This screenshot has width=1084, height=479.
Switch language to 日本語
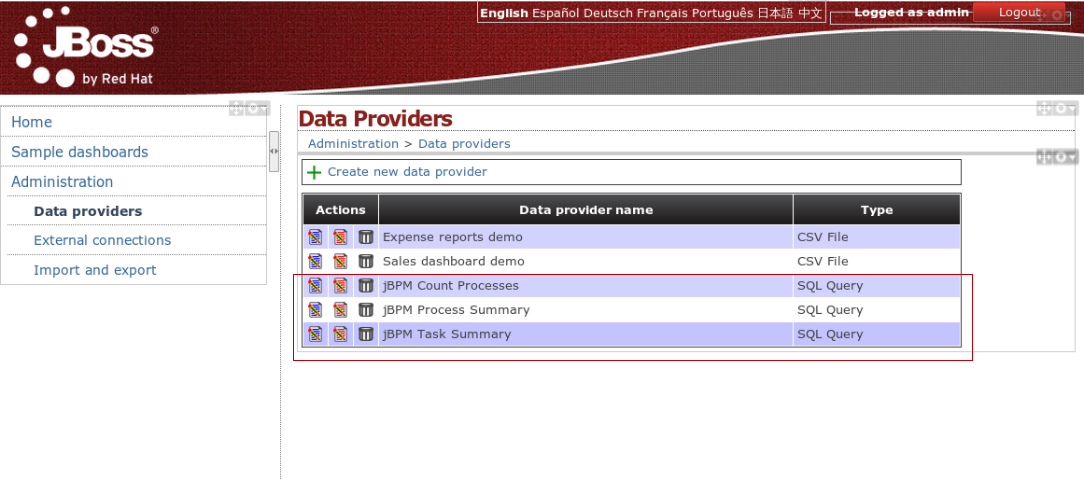776,12
